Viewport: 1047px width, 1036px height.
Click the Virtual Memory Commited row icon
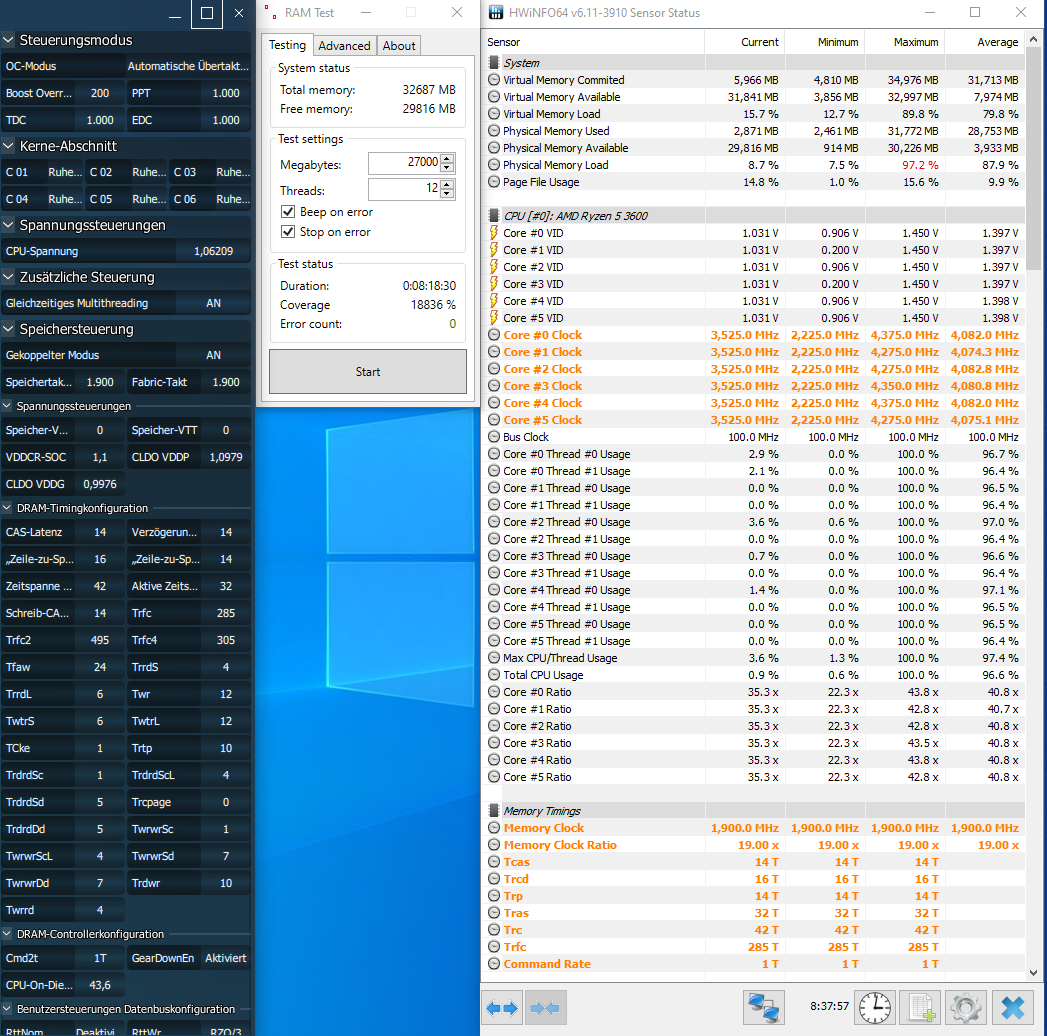click(494, 79)
